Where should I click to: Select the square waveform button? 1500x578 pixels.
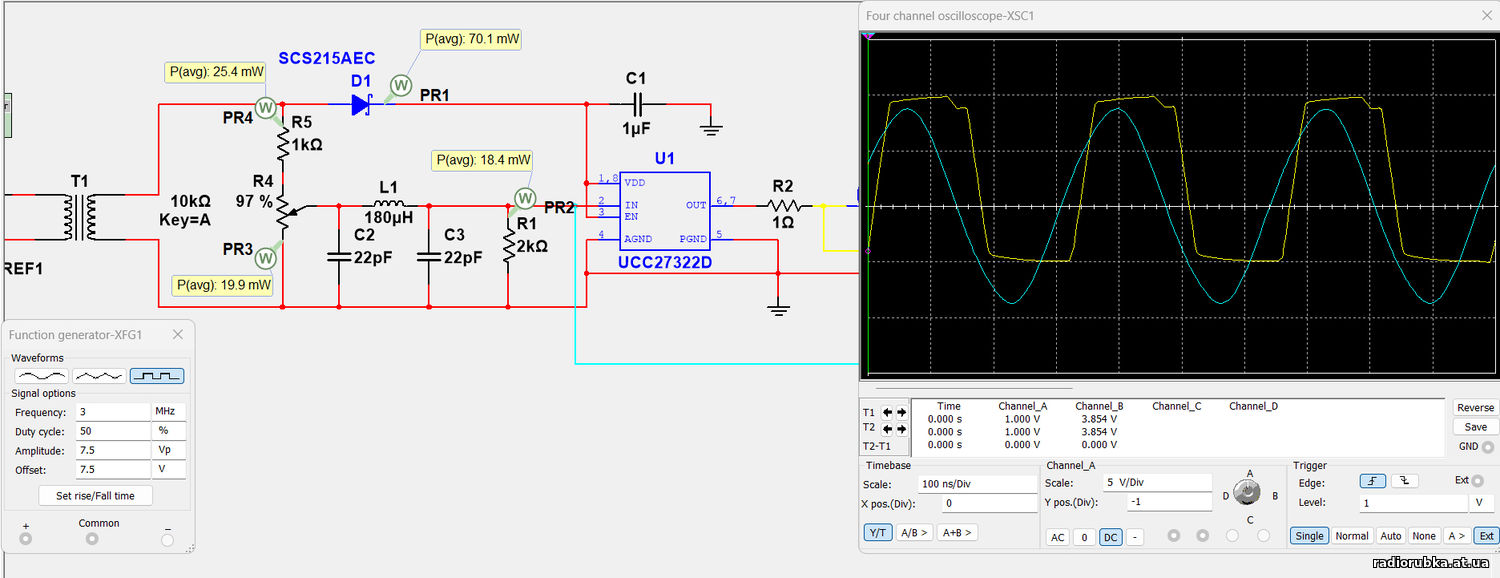point(157,375)
